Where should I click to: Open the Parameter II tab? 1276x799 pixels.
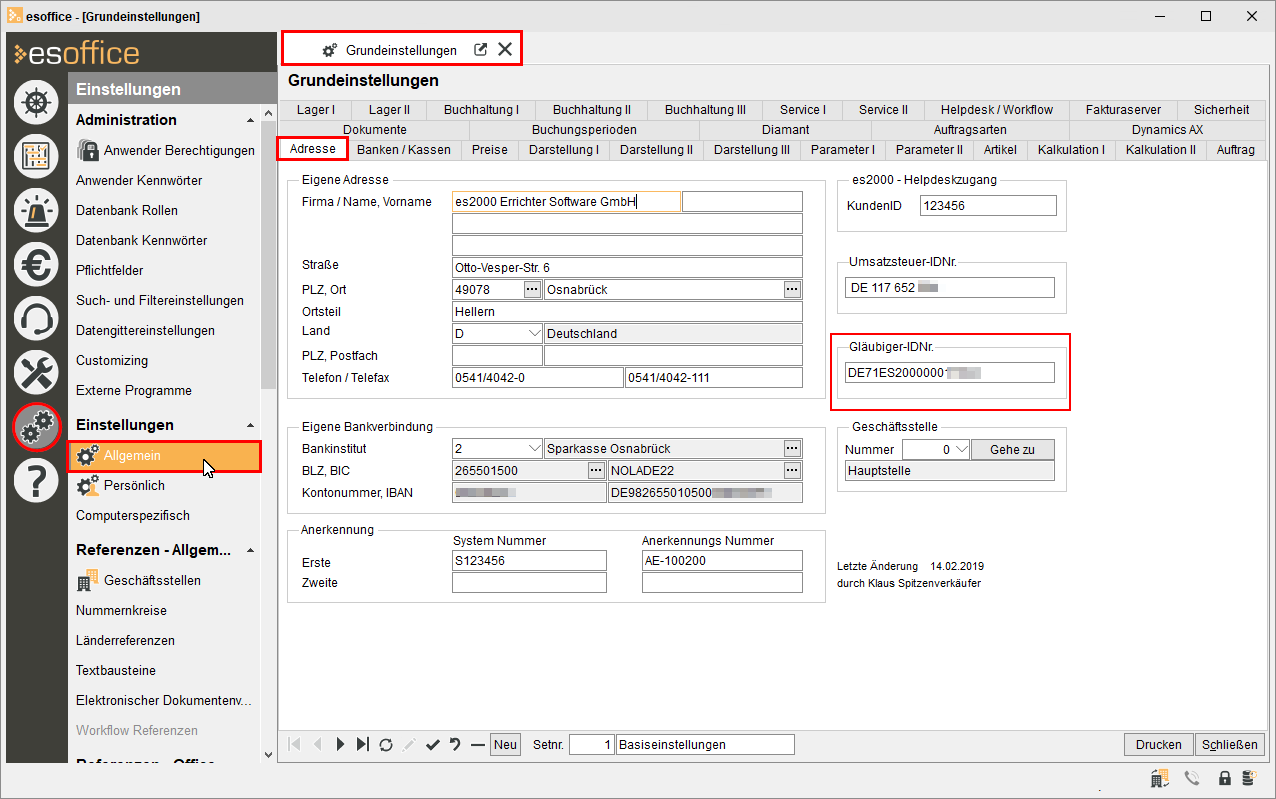point(929,149)
